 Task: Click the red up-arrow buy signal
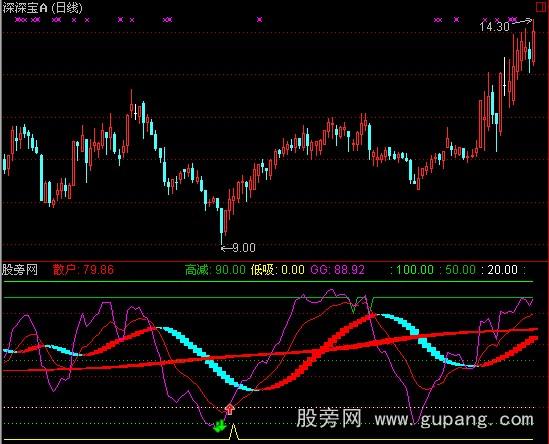229,409
